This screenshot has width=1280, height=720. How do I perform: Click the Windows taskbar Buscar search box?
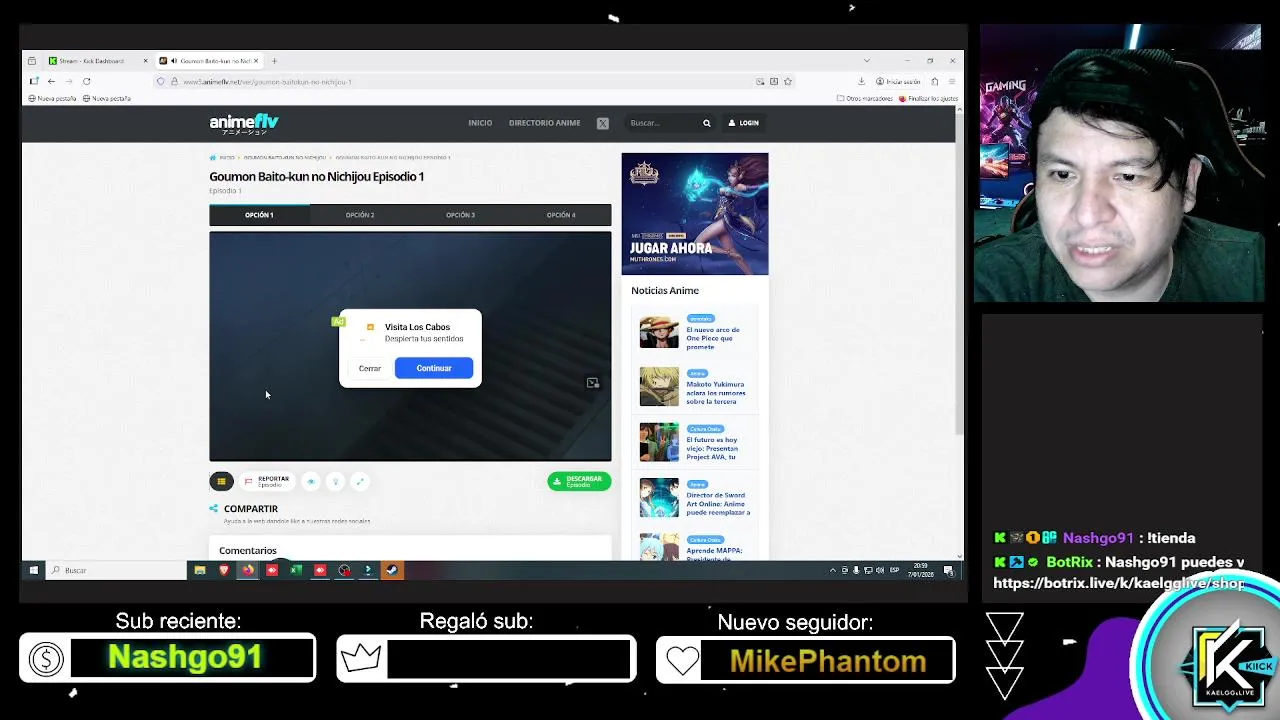click(x=116, y=570)
